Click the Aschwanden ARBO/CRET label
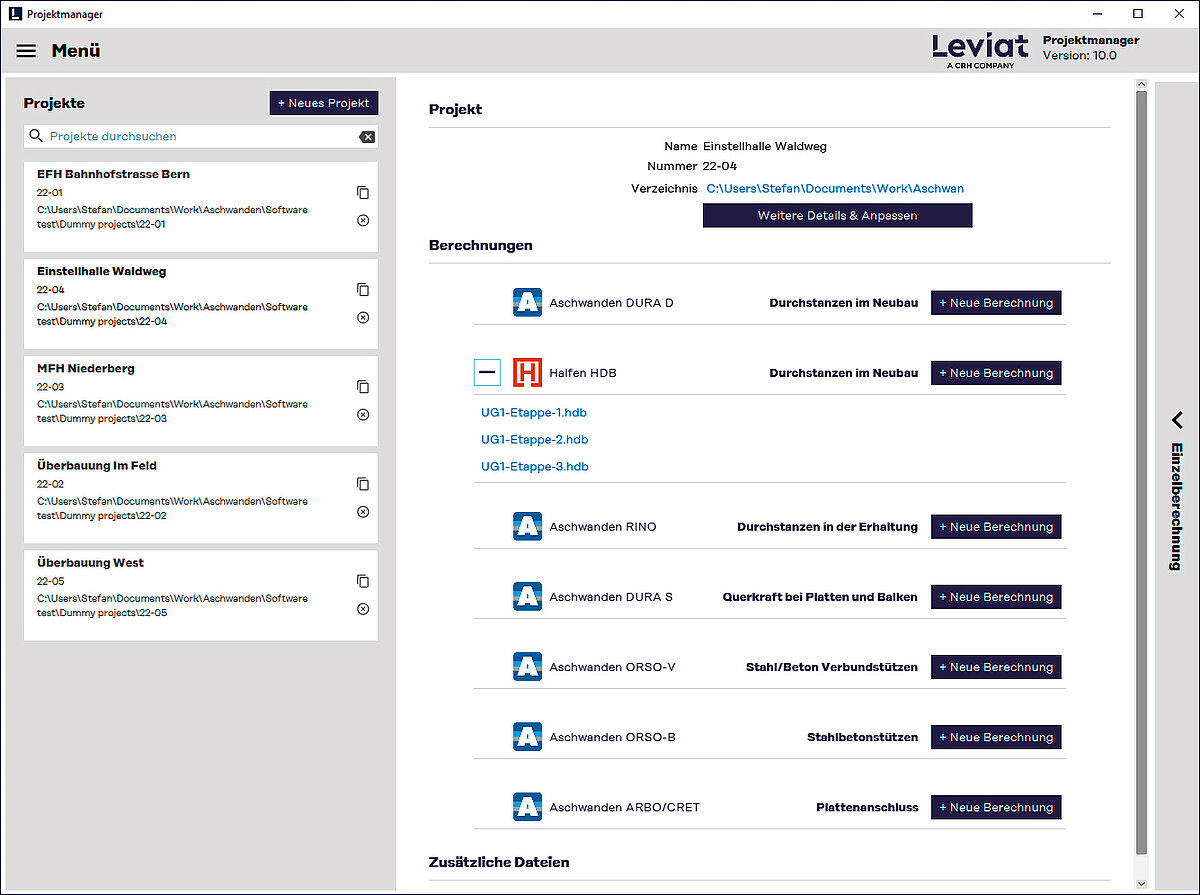This screenshot has width=1200, height=895. (x=624, y=807)
